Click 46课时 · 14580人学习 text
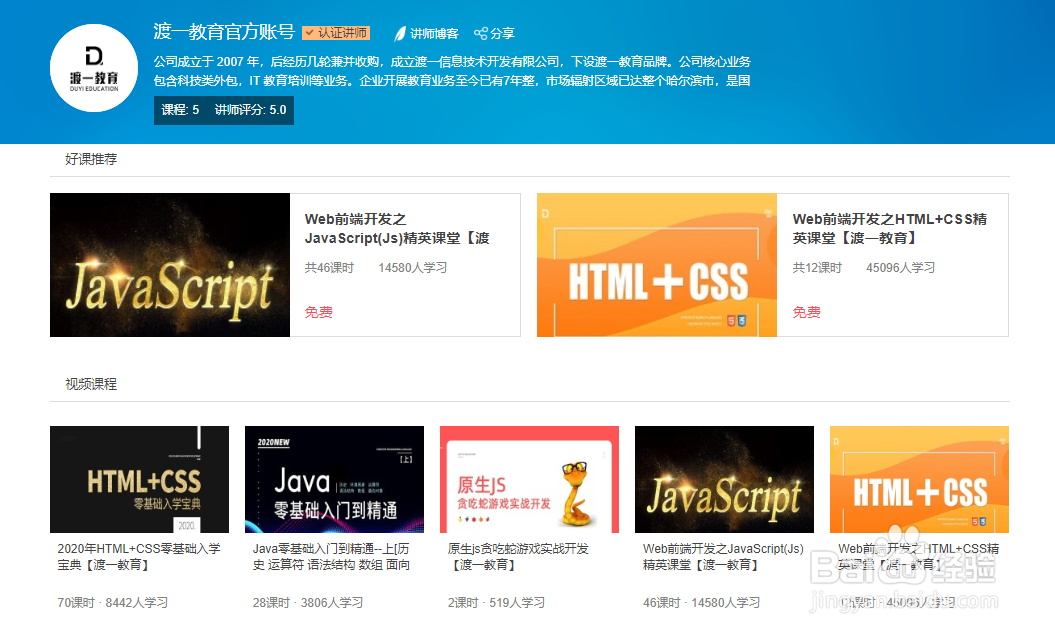Screen dimensions: 1055x637 [x=701, y=603]
